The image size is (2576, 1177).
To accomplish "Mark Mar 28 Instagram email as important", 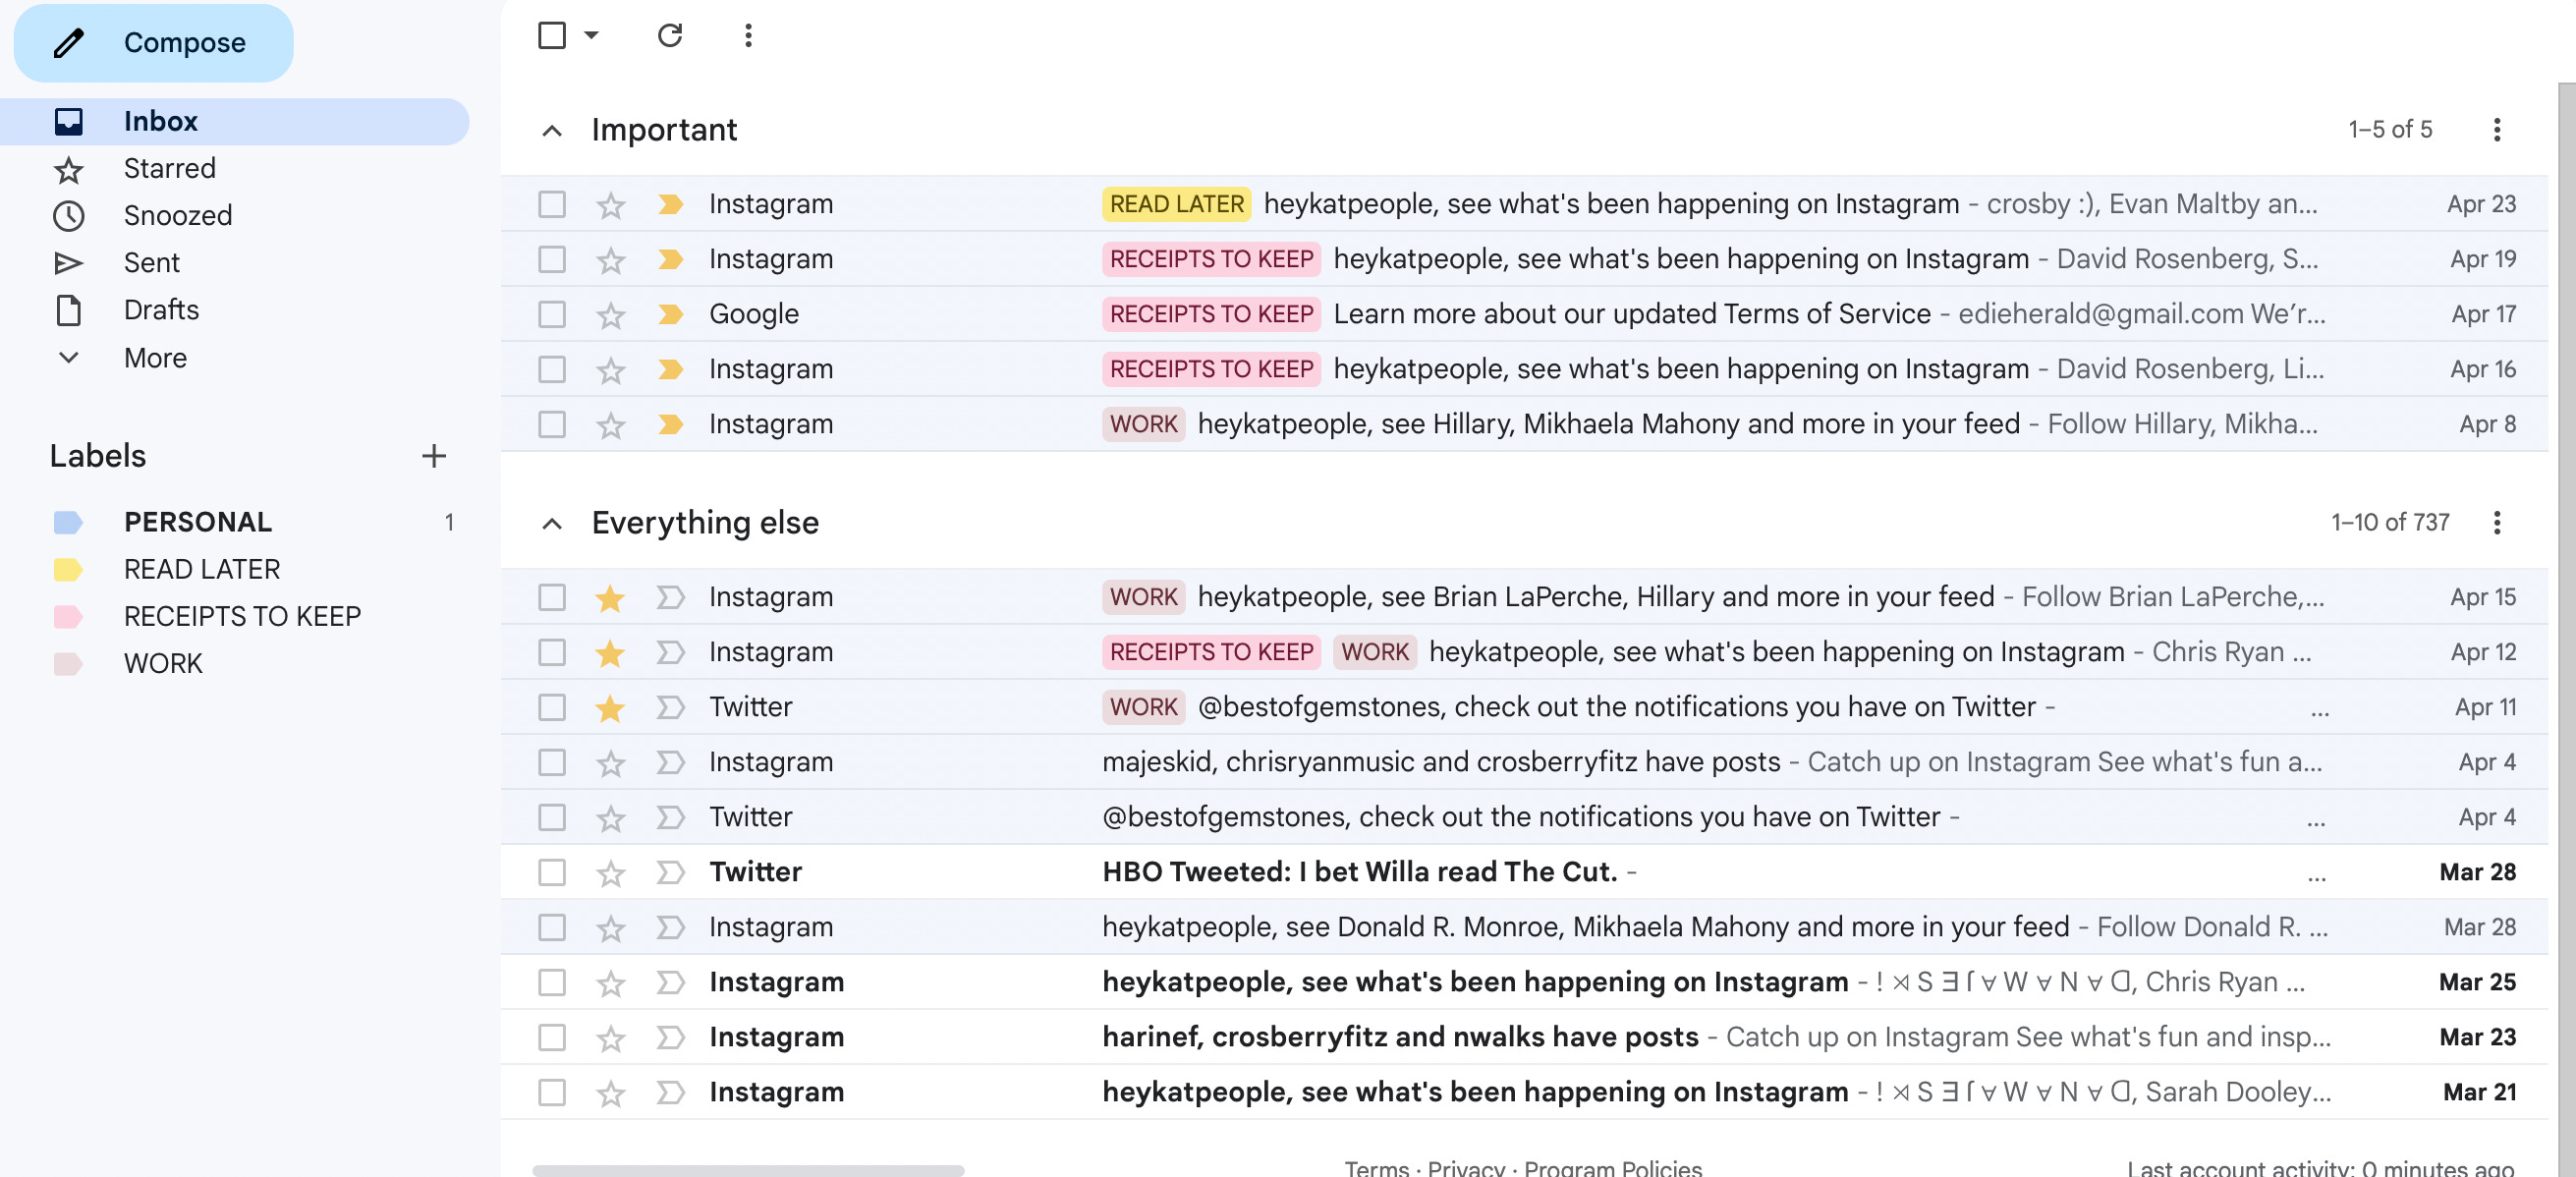I will click(x=670, y=927).
